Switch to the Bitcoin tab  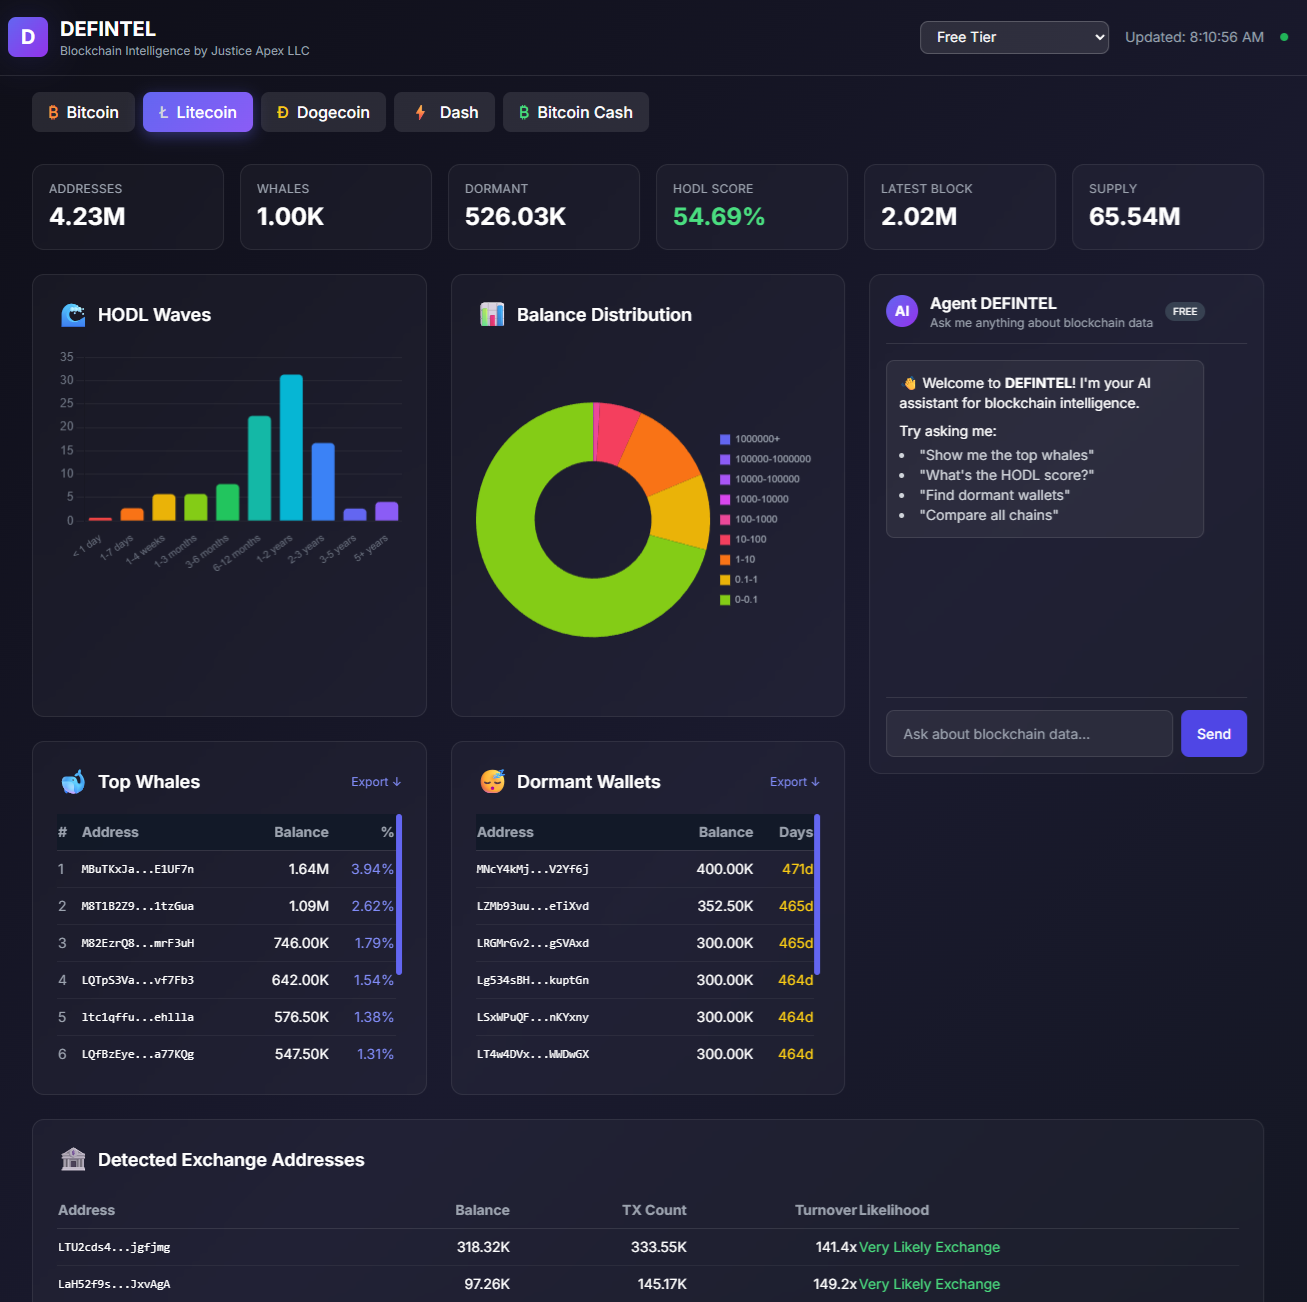coord(83,112)
